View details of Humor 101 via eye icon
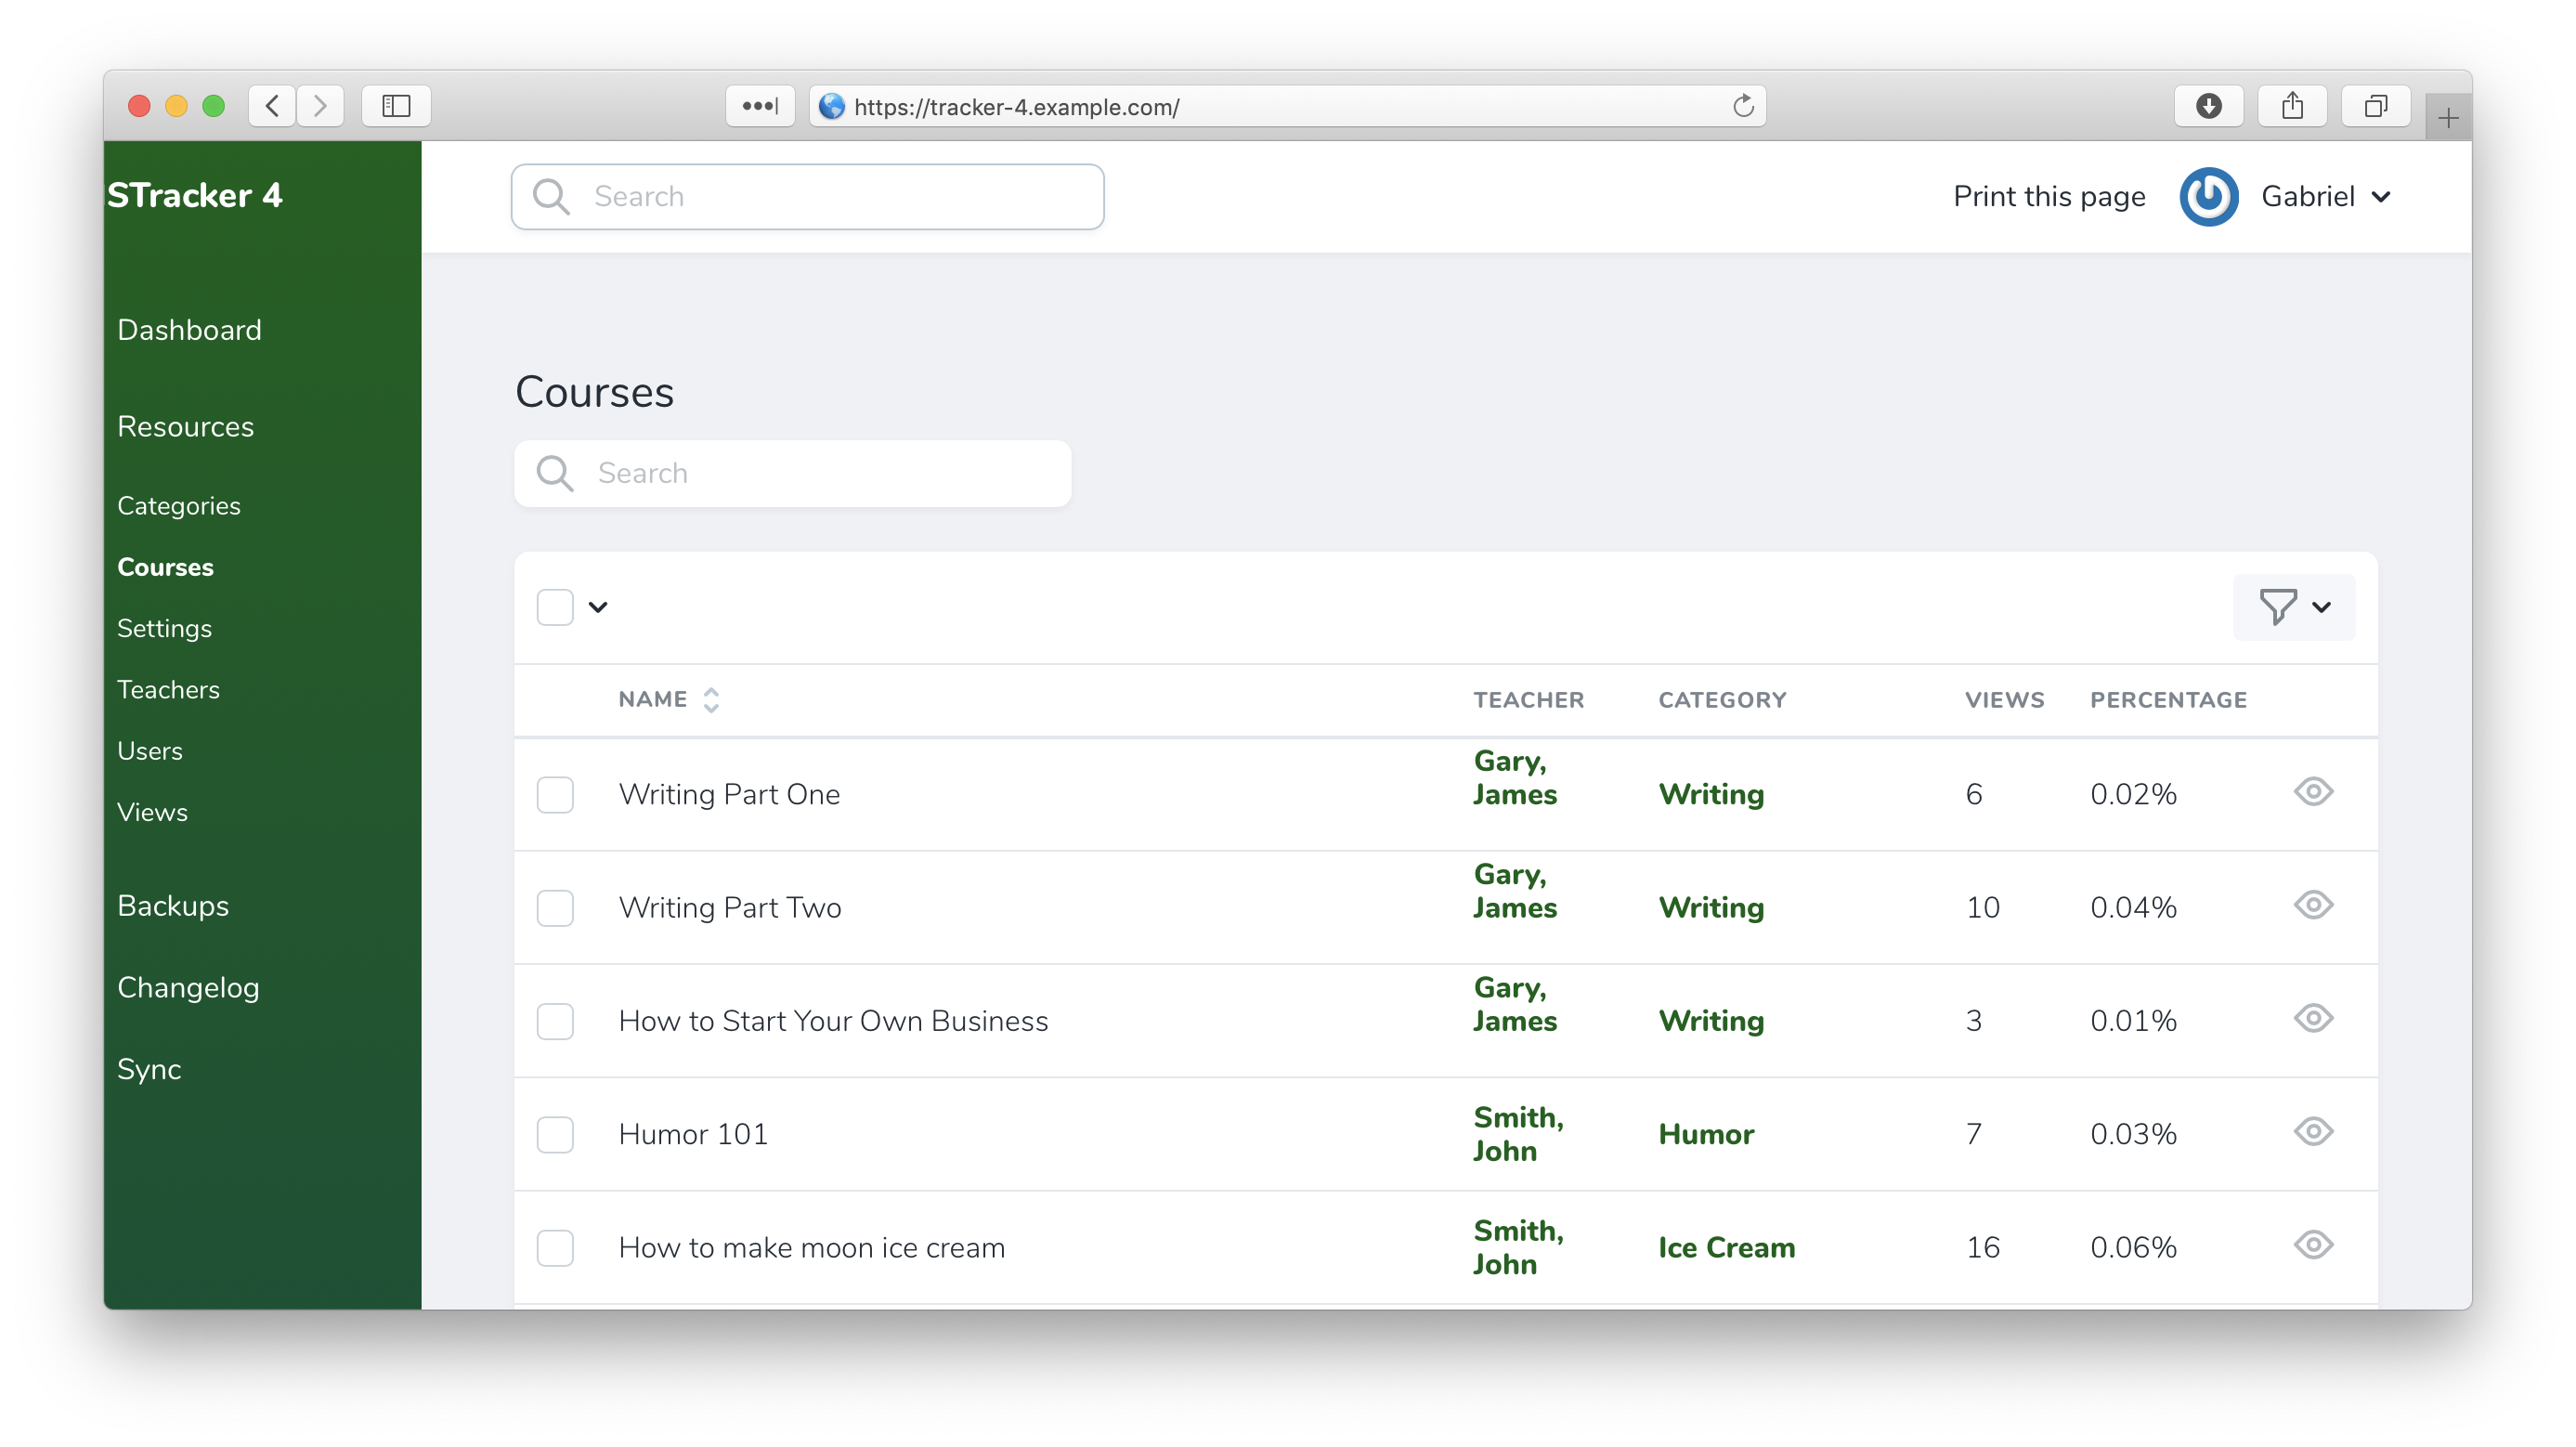Viewport: 2576px width, 1447px height. click(x=2312, y=1132)
